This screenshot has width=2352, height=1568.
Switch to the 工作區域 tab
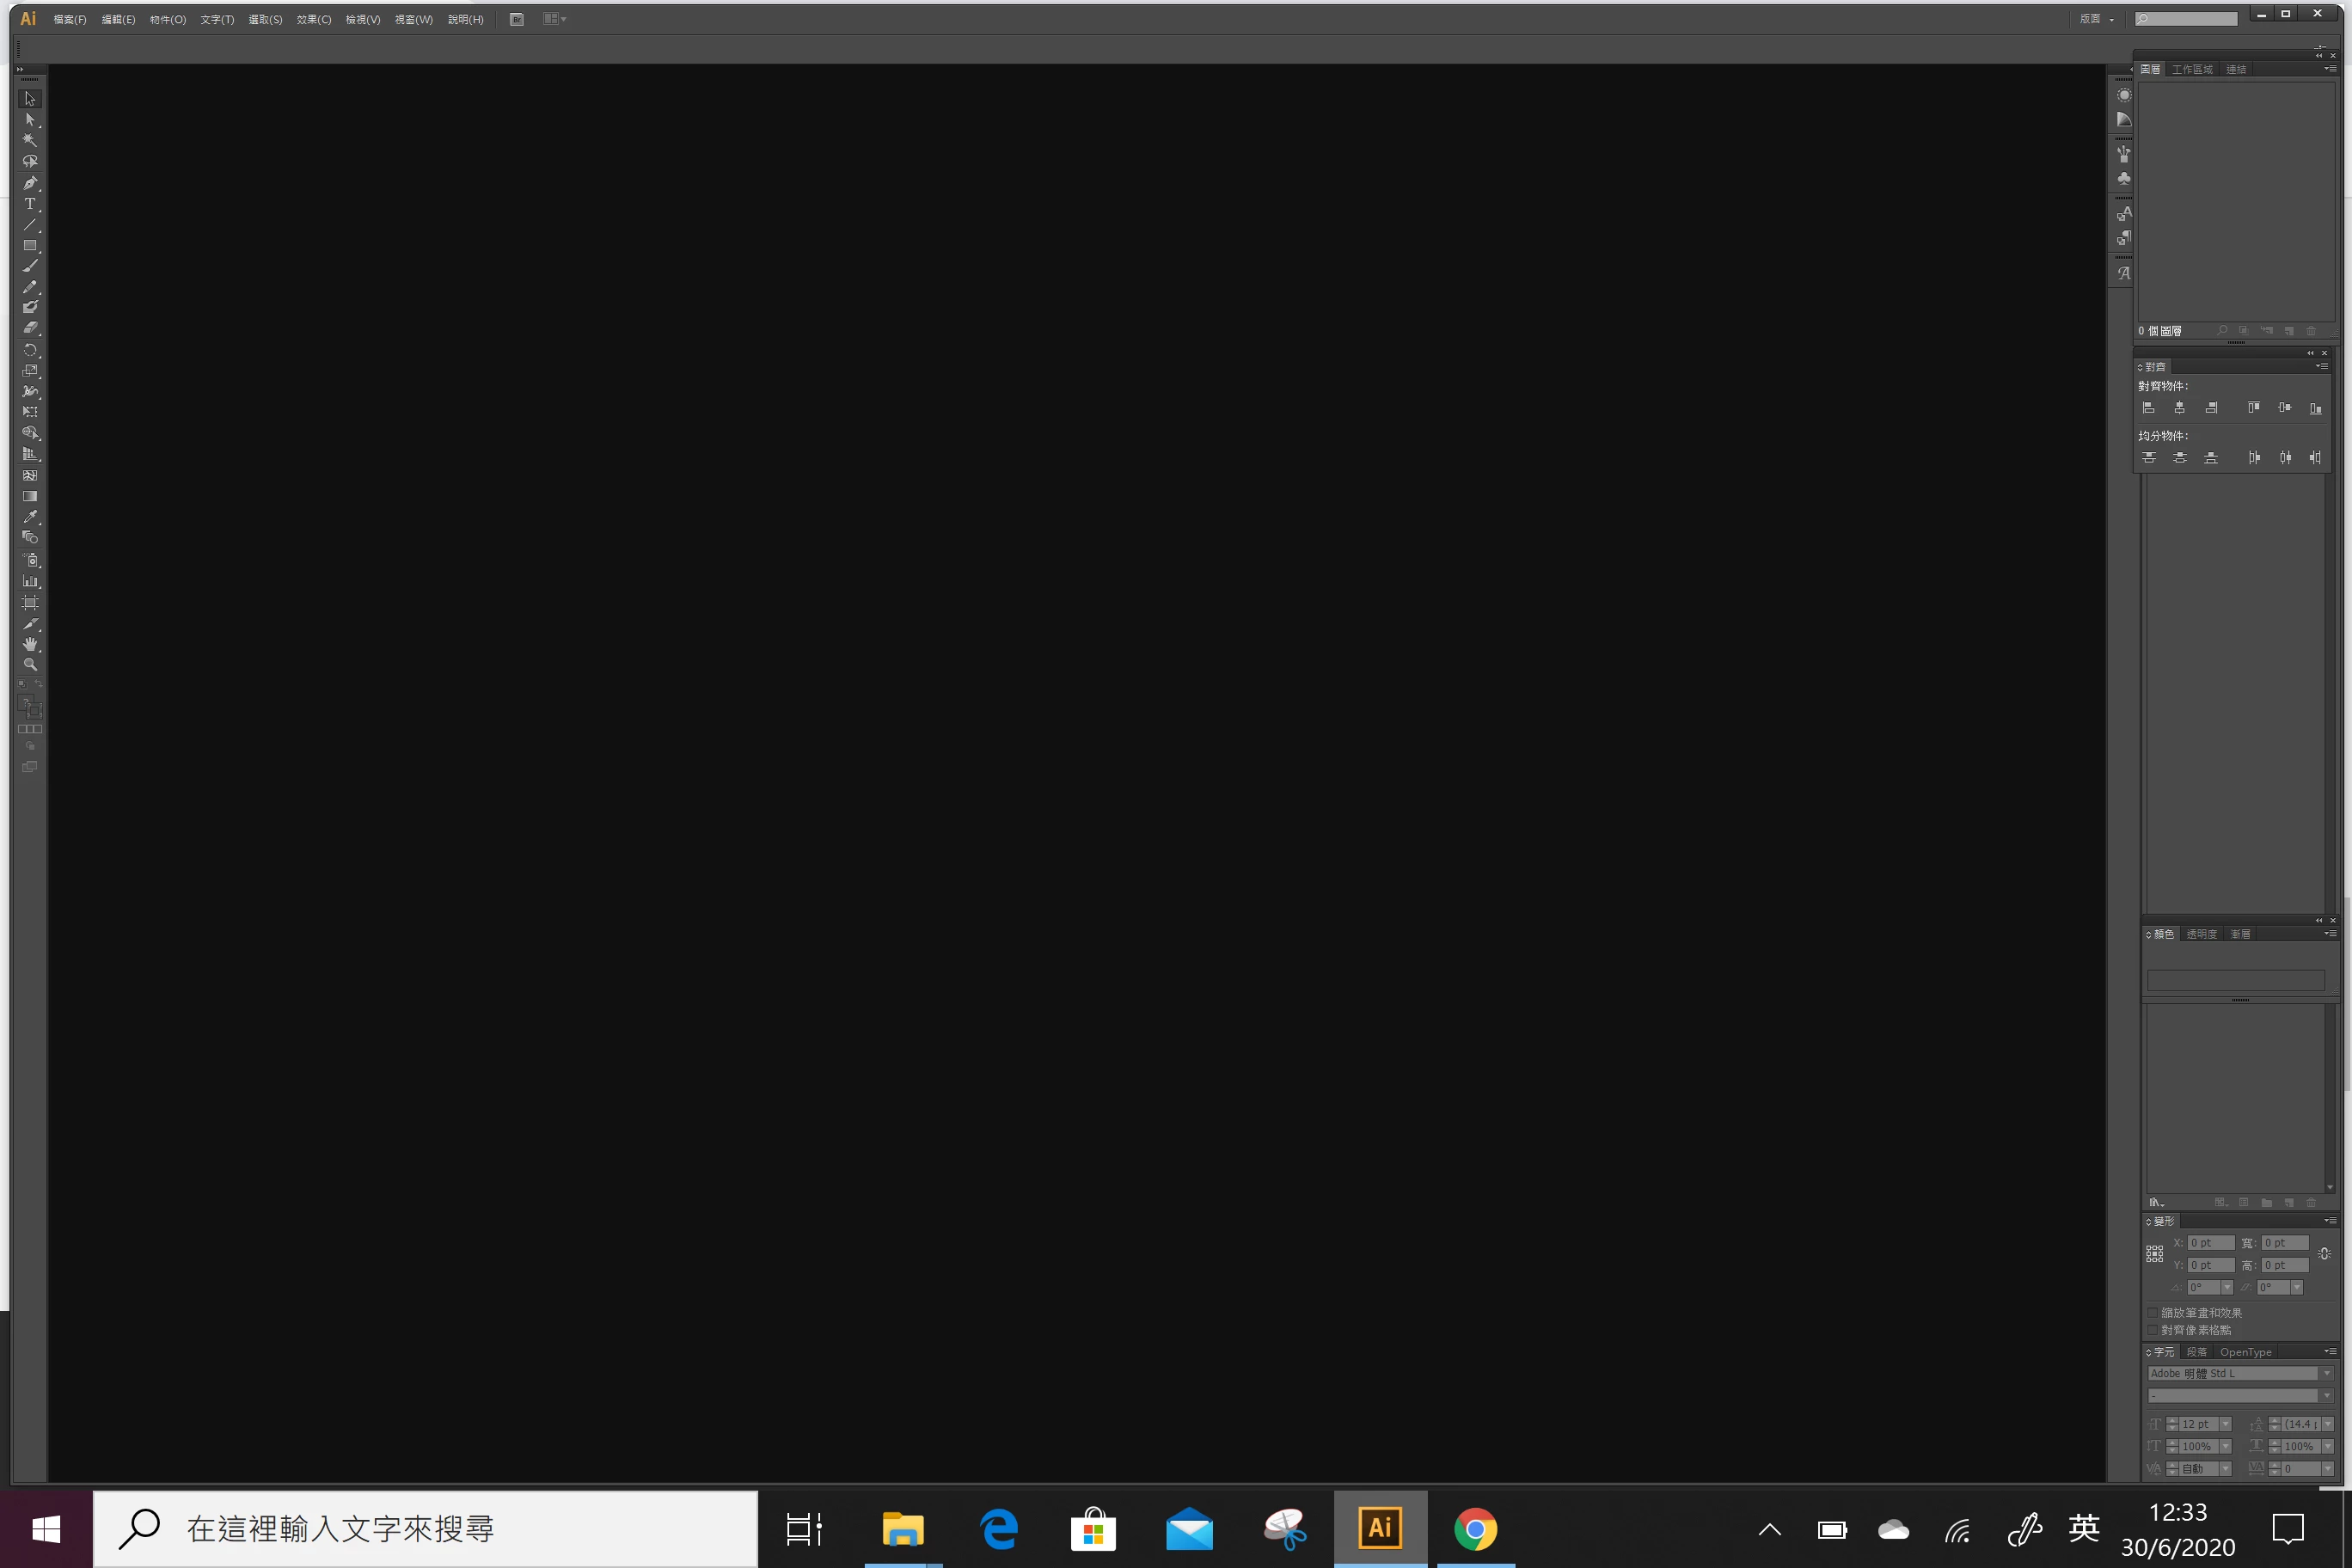point(2191,69)
